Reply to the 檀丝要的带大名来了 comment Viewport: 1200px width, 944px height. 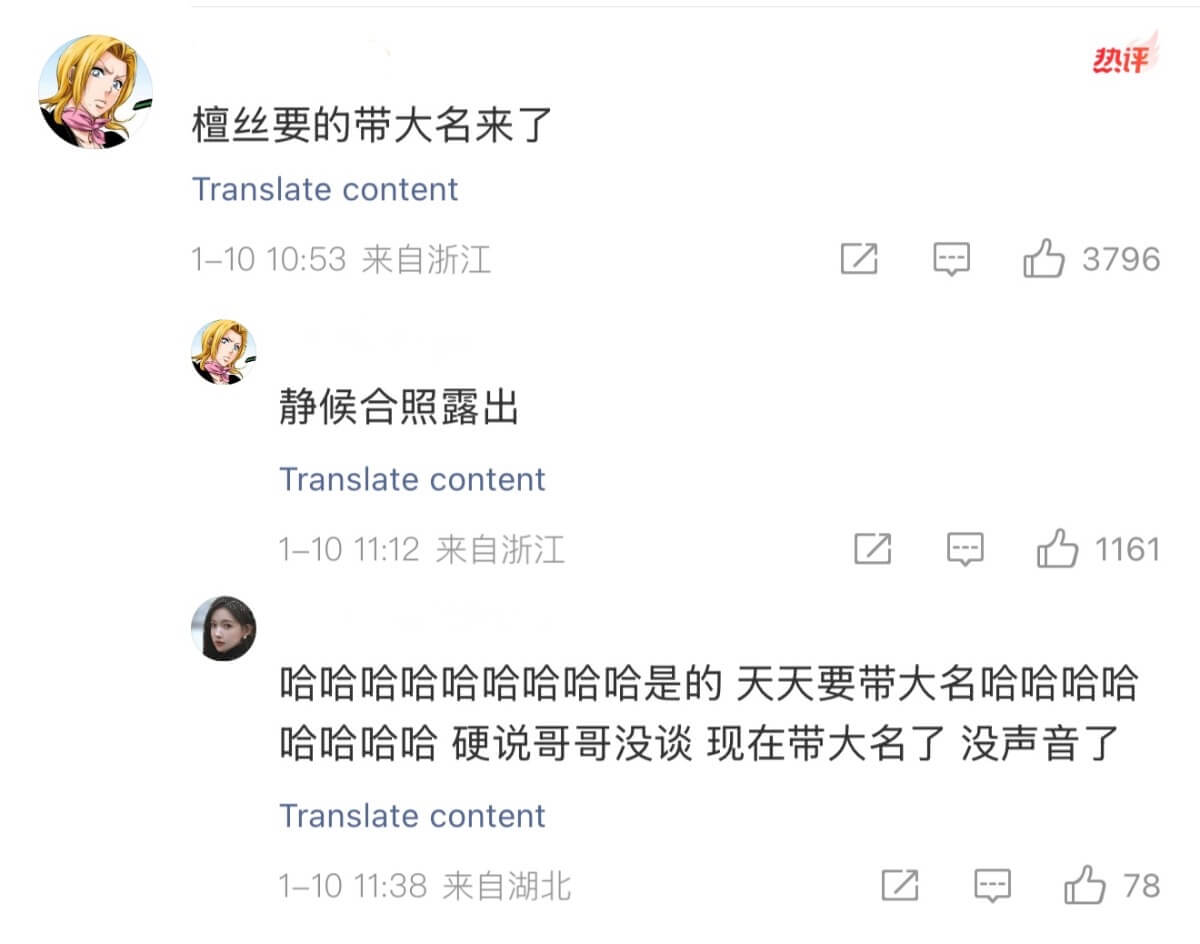click(951, 260)
